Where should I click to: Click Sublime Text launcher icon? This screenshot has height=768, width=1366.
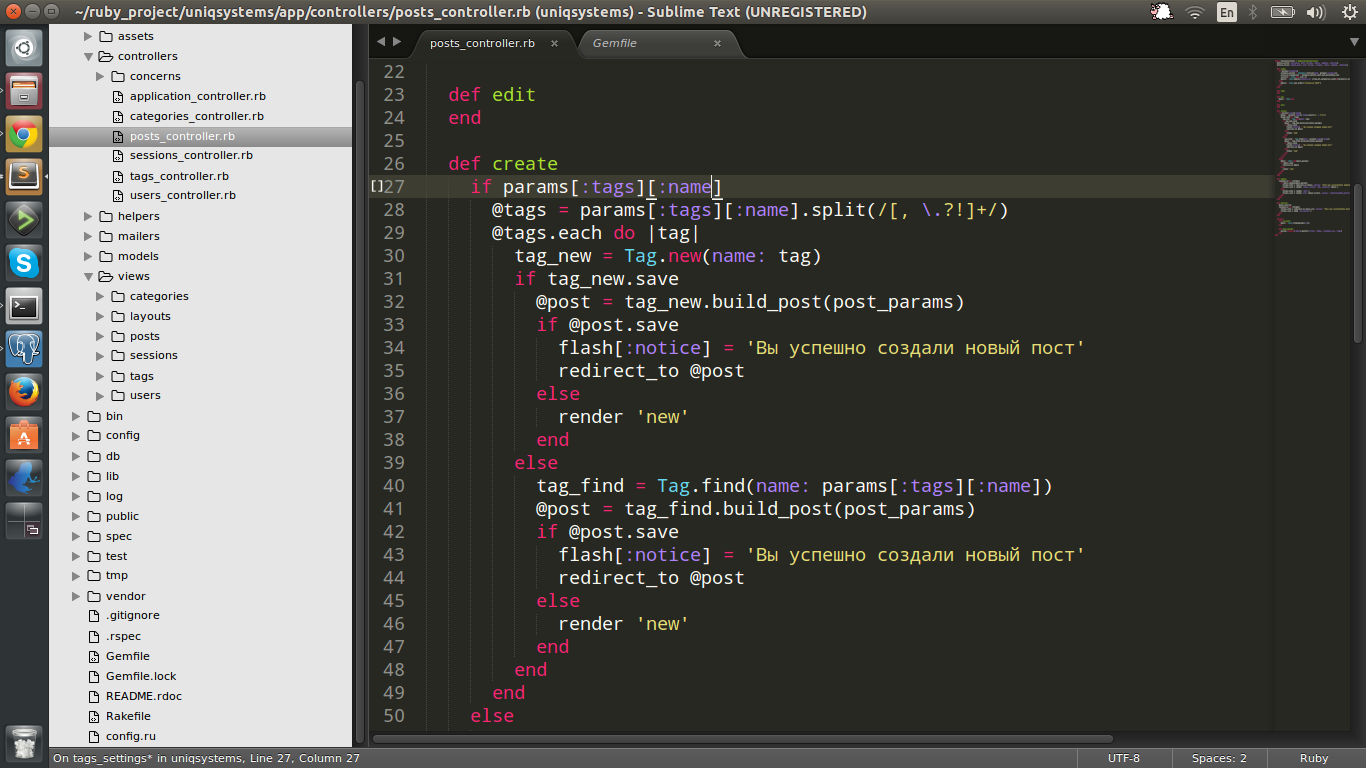24,177
